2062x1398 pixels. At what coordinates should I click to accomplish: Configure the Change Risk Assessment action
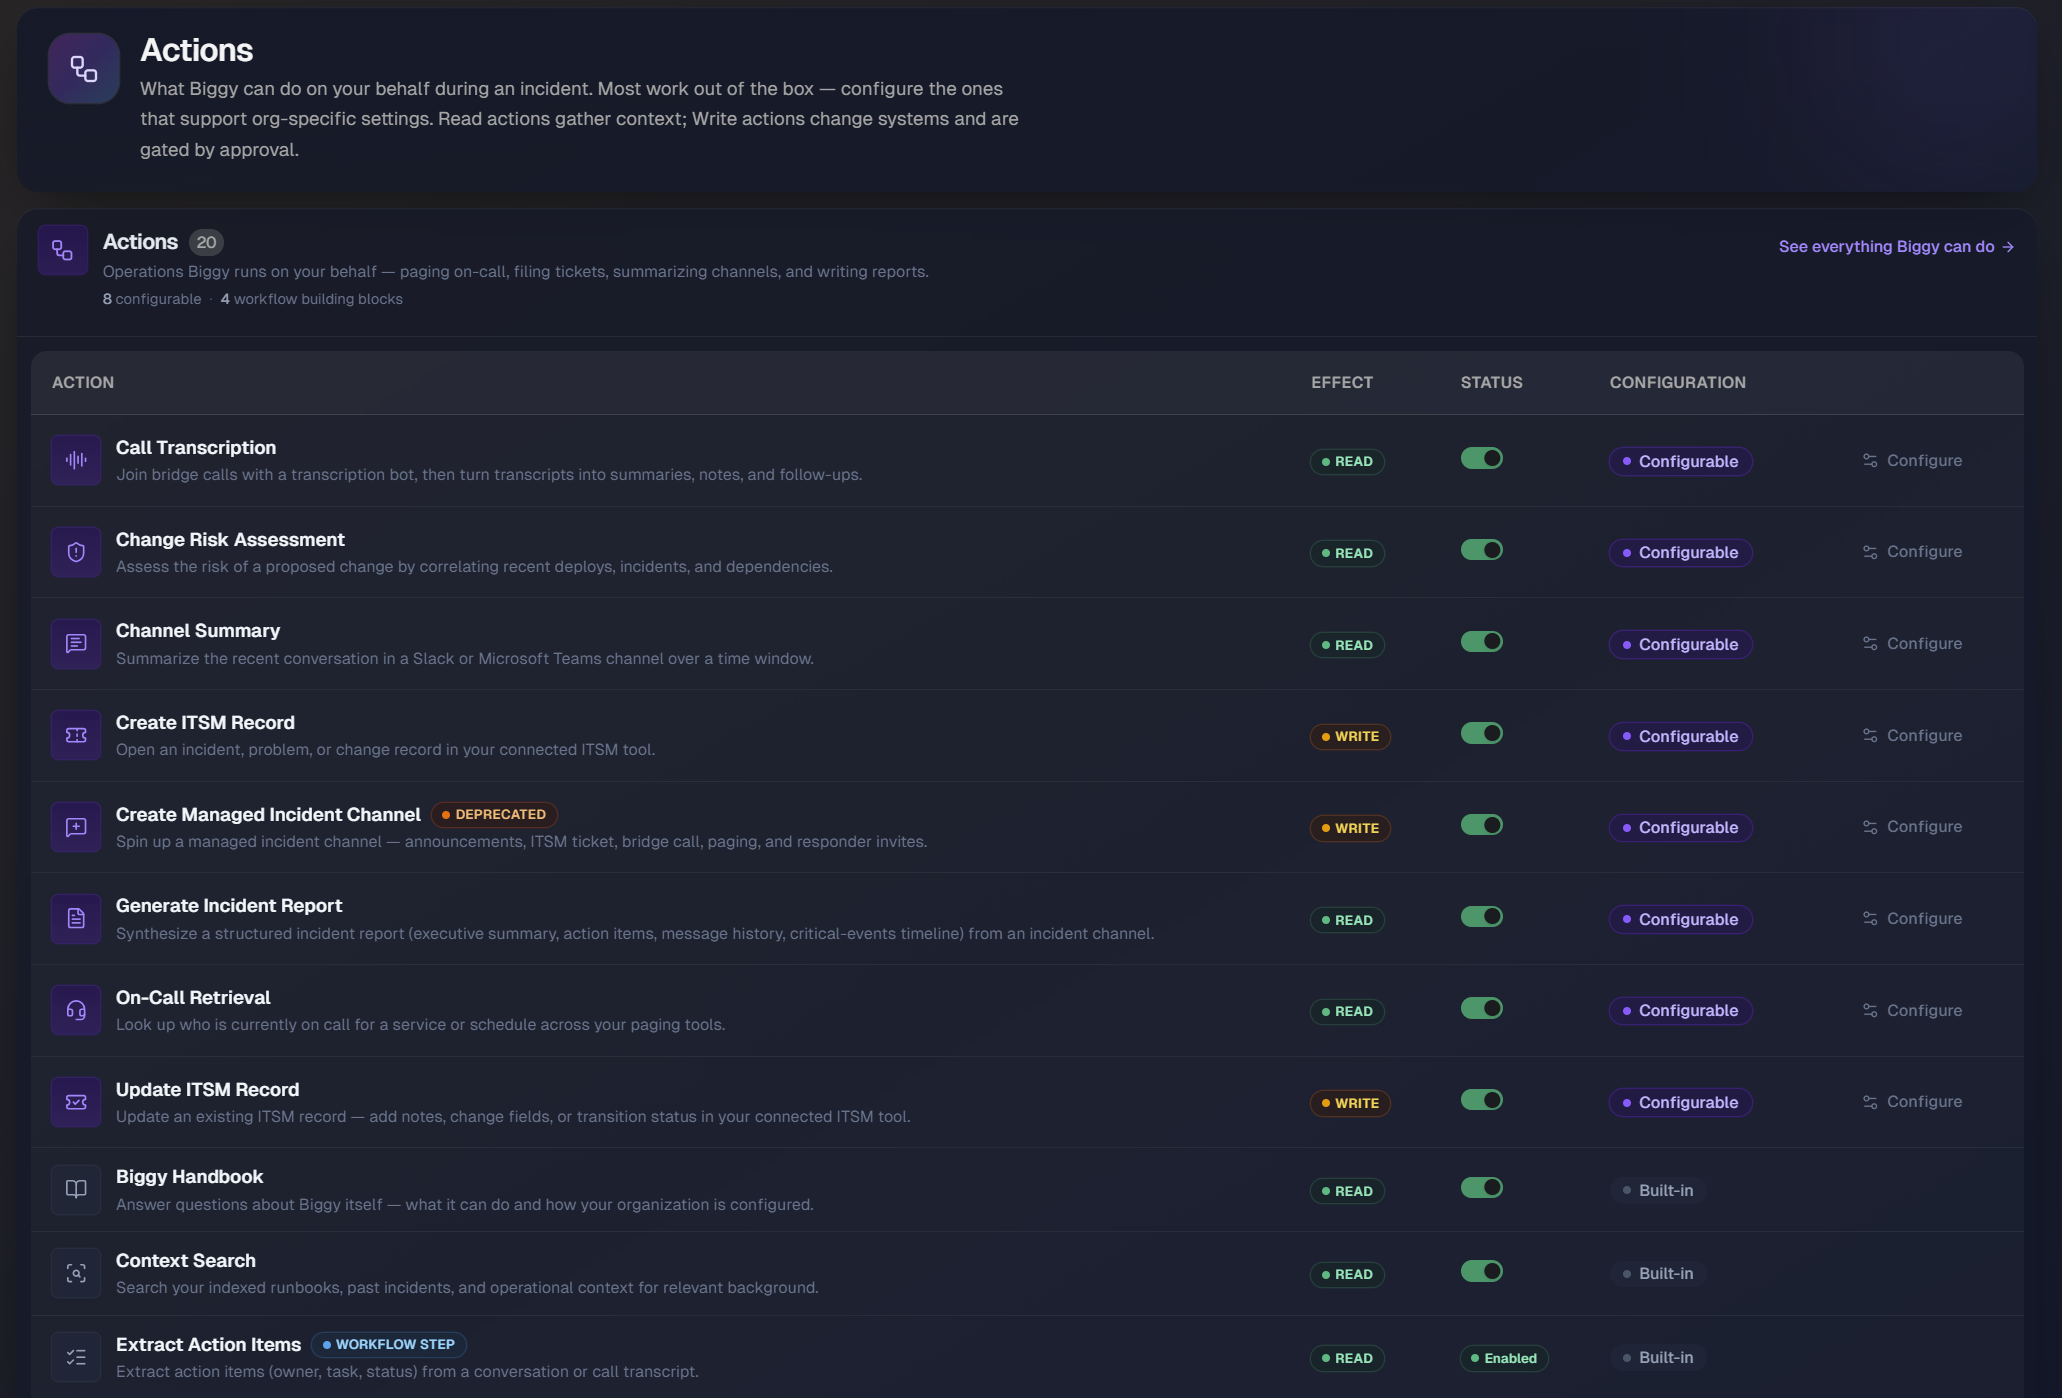(1912, 552)
